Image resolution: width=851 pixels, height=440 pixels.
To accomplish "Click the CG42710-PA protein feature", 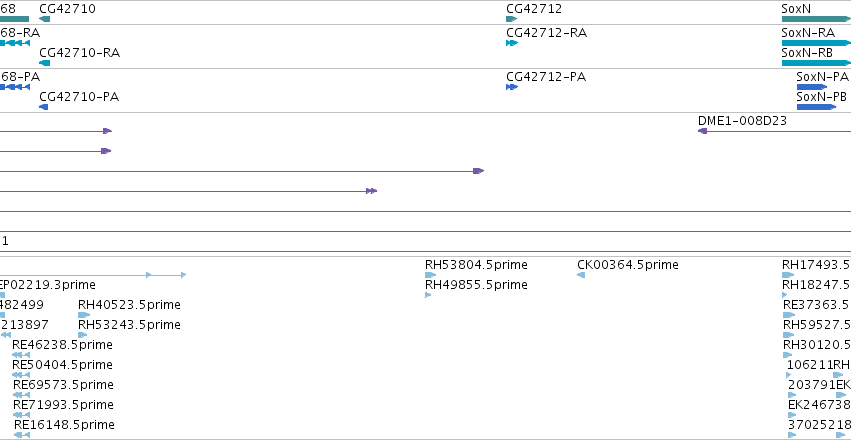I will [43, 107].
